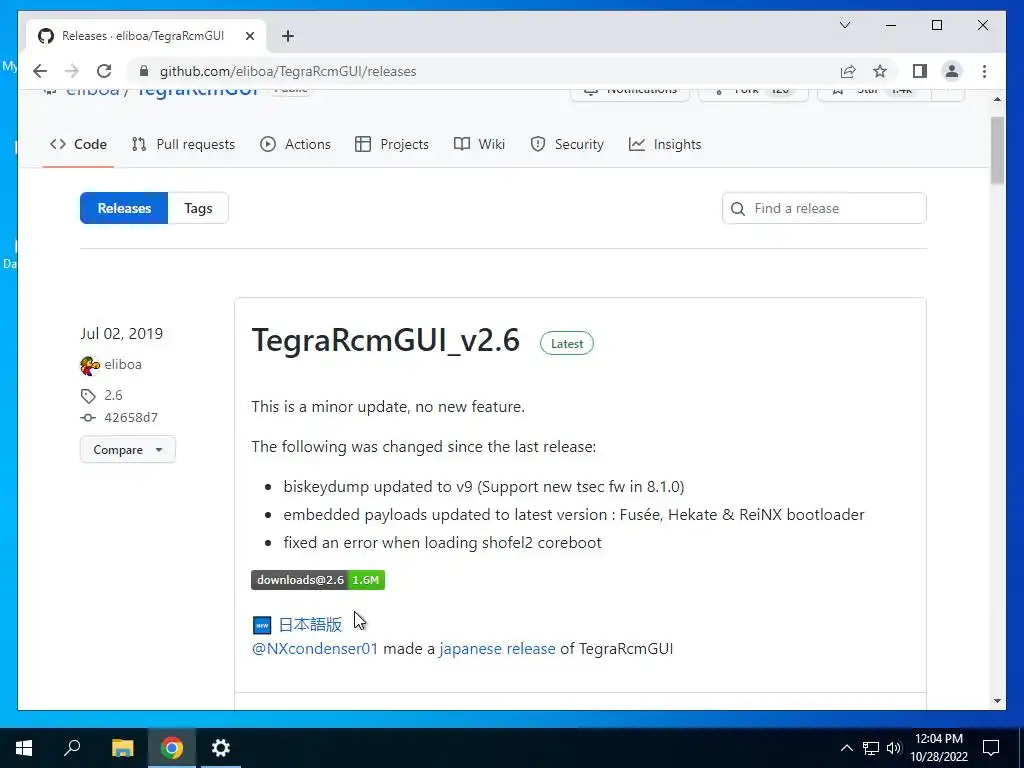This screenshot has width=1024, height=768.
Task: Open commit 42658d7
Action: tap(131, 418)
